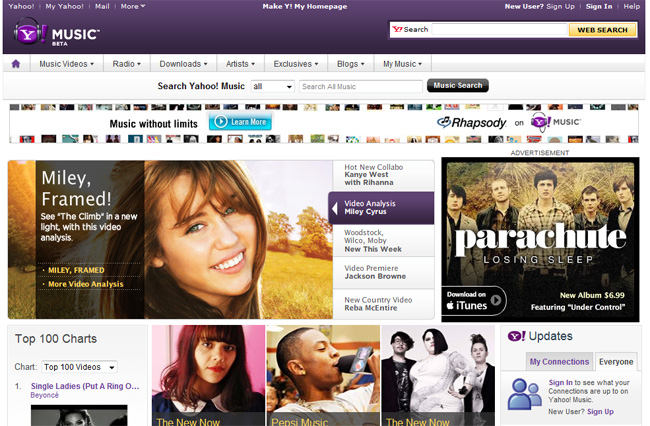Click the Music Search button

click(x=458, y=85)
